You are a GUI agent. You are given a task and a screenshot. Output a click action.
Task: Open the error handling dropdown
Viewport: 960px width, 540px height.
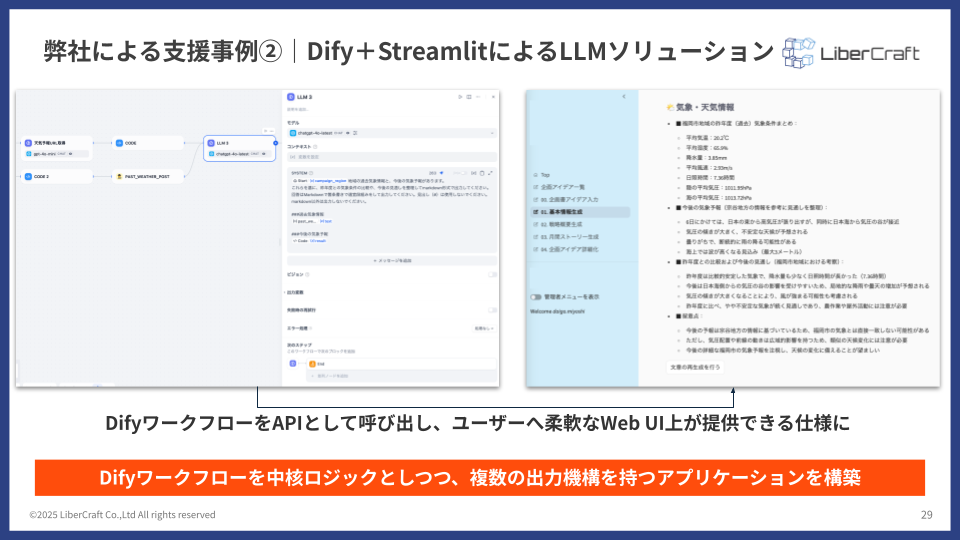pyautogui.click(x=484, y=329)
